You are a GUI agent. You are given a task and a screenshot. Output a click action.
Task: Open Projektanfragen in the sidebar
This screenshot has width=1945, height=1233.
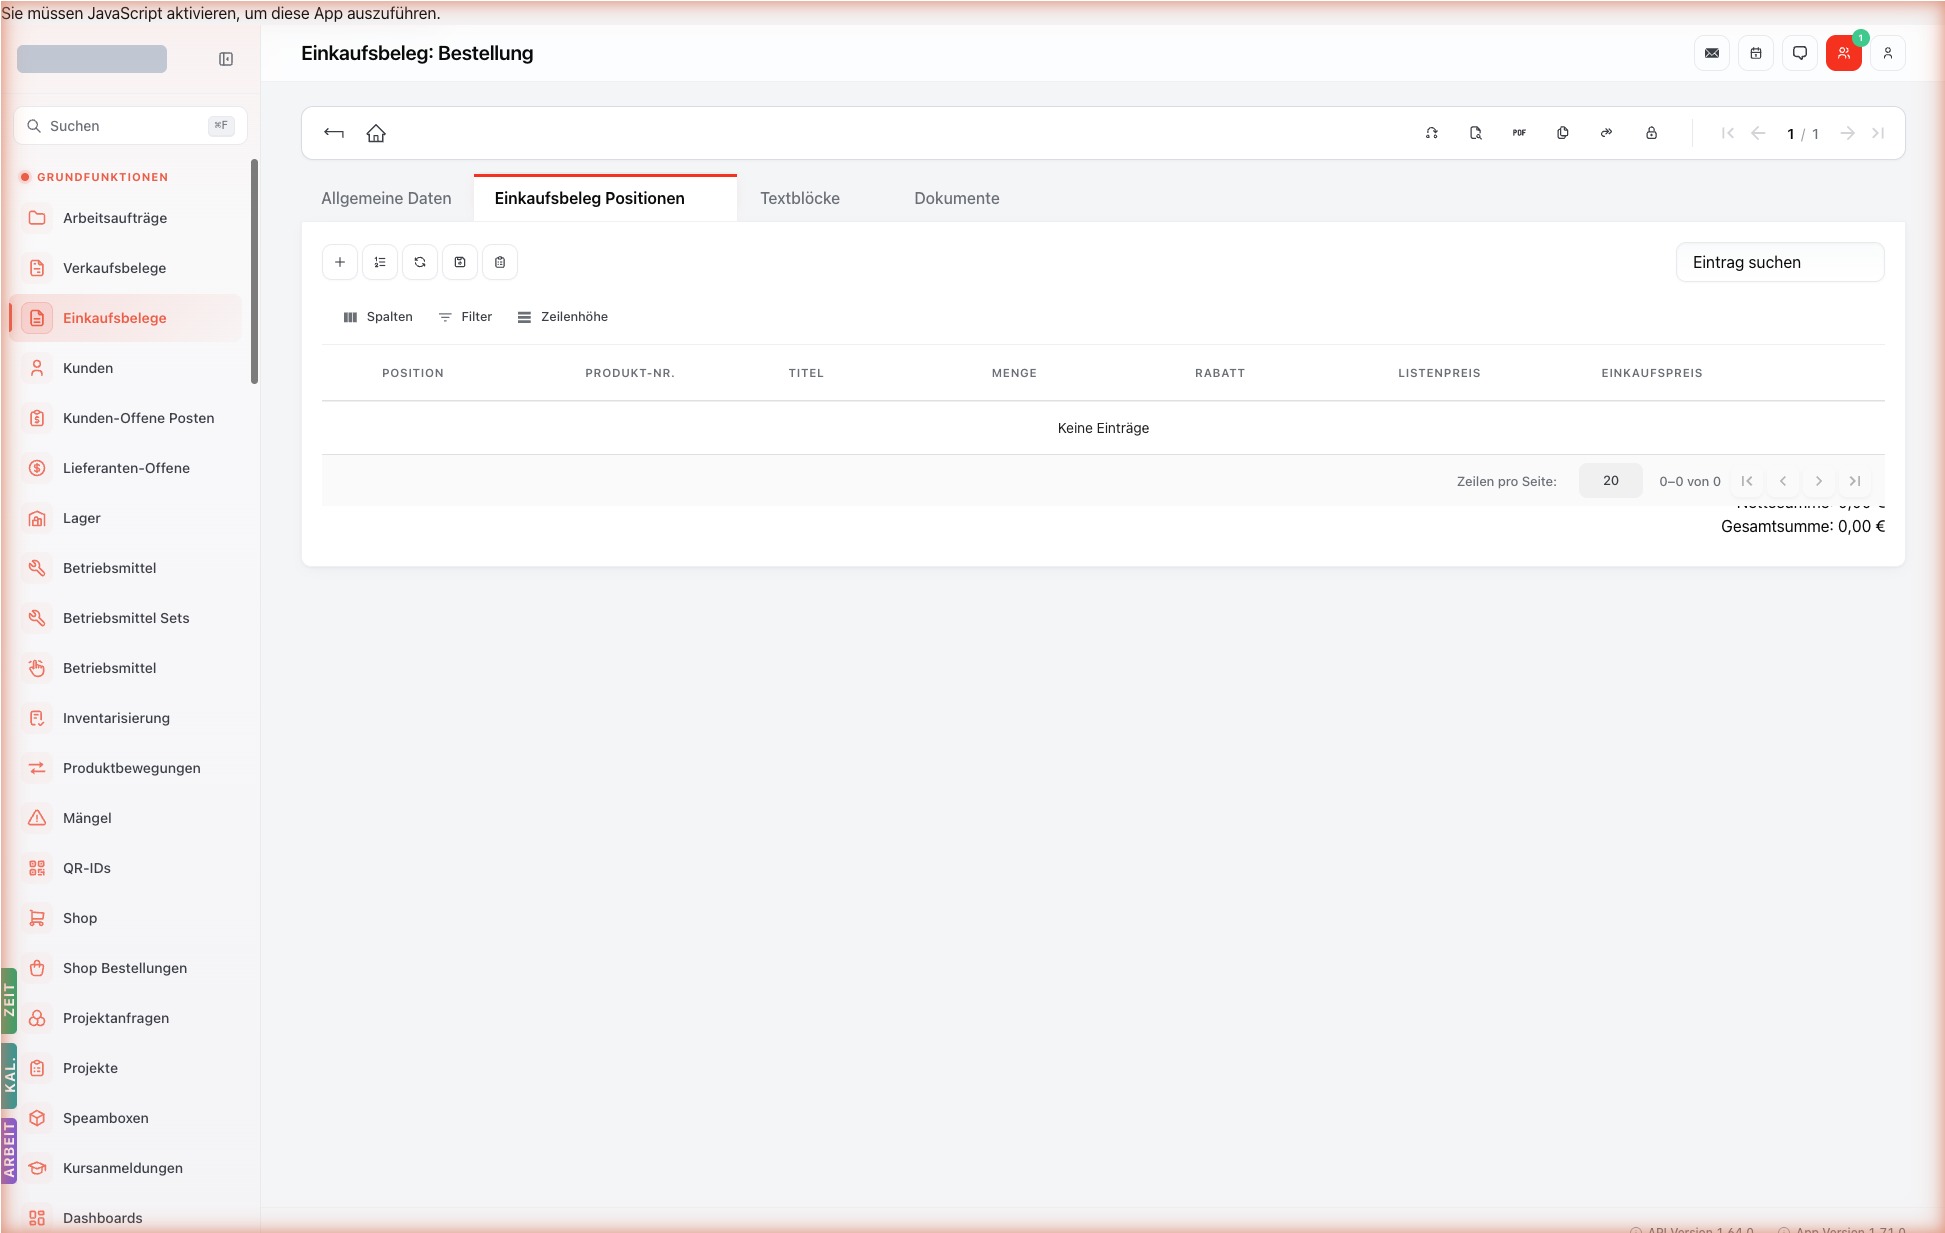tap(126, 1018)
